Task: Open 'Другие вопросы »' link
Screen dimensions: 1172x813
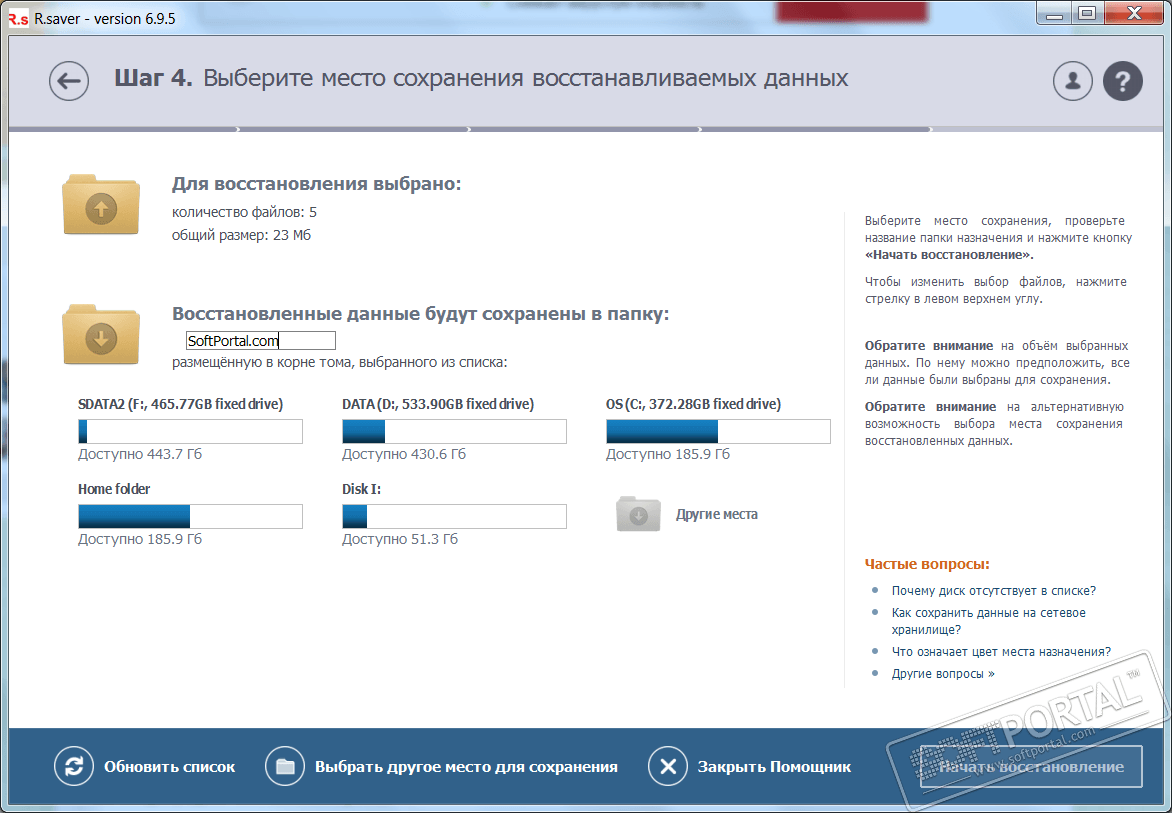Action: tap(943, 673)
